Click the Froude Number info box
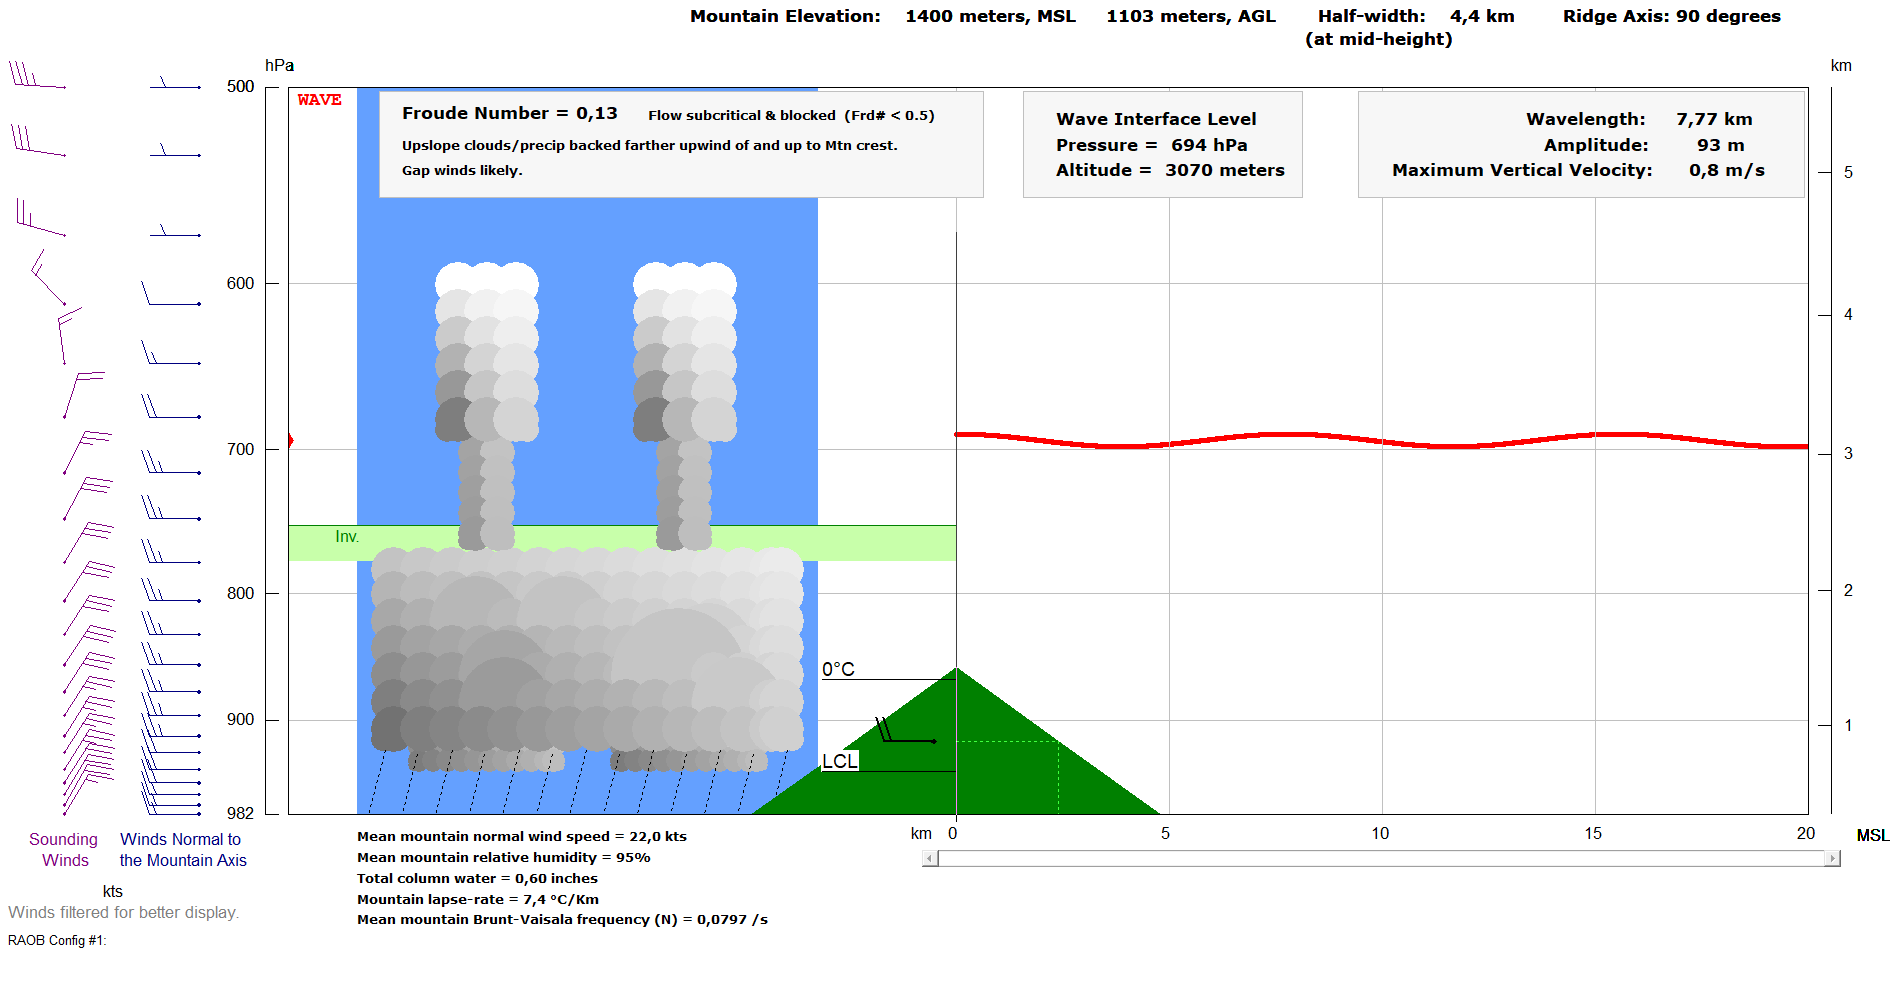This screenshot has height=981, width=1904. [680, 143]
